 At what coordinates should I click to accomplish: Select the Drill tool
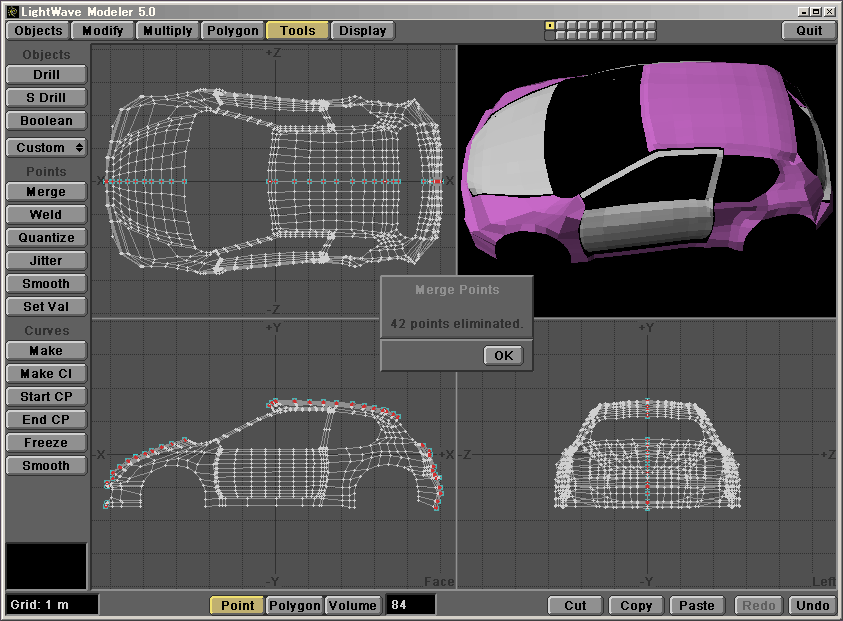(46, 75)
